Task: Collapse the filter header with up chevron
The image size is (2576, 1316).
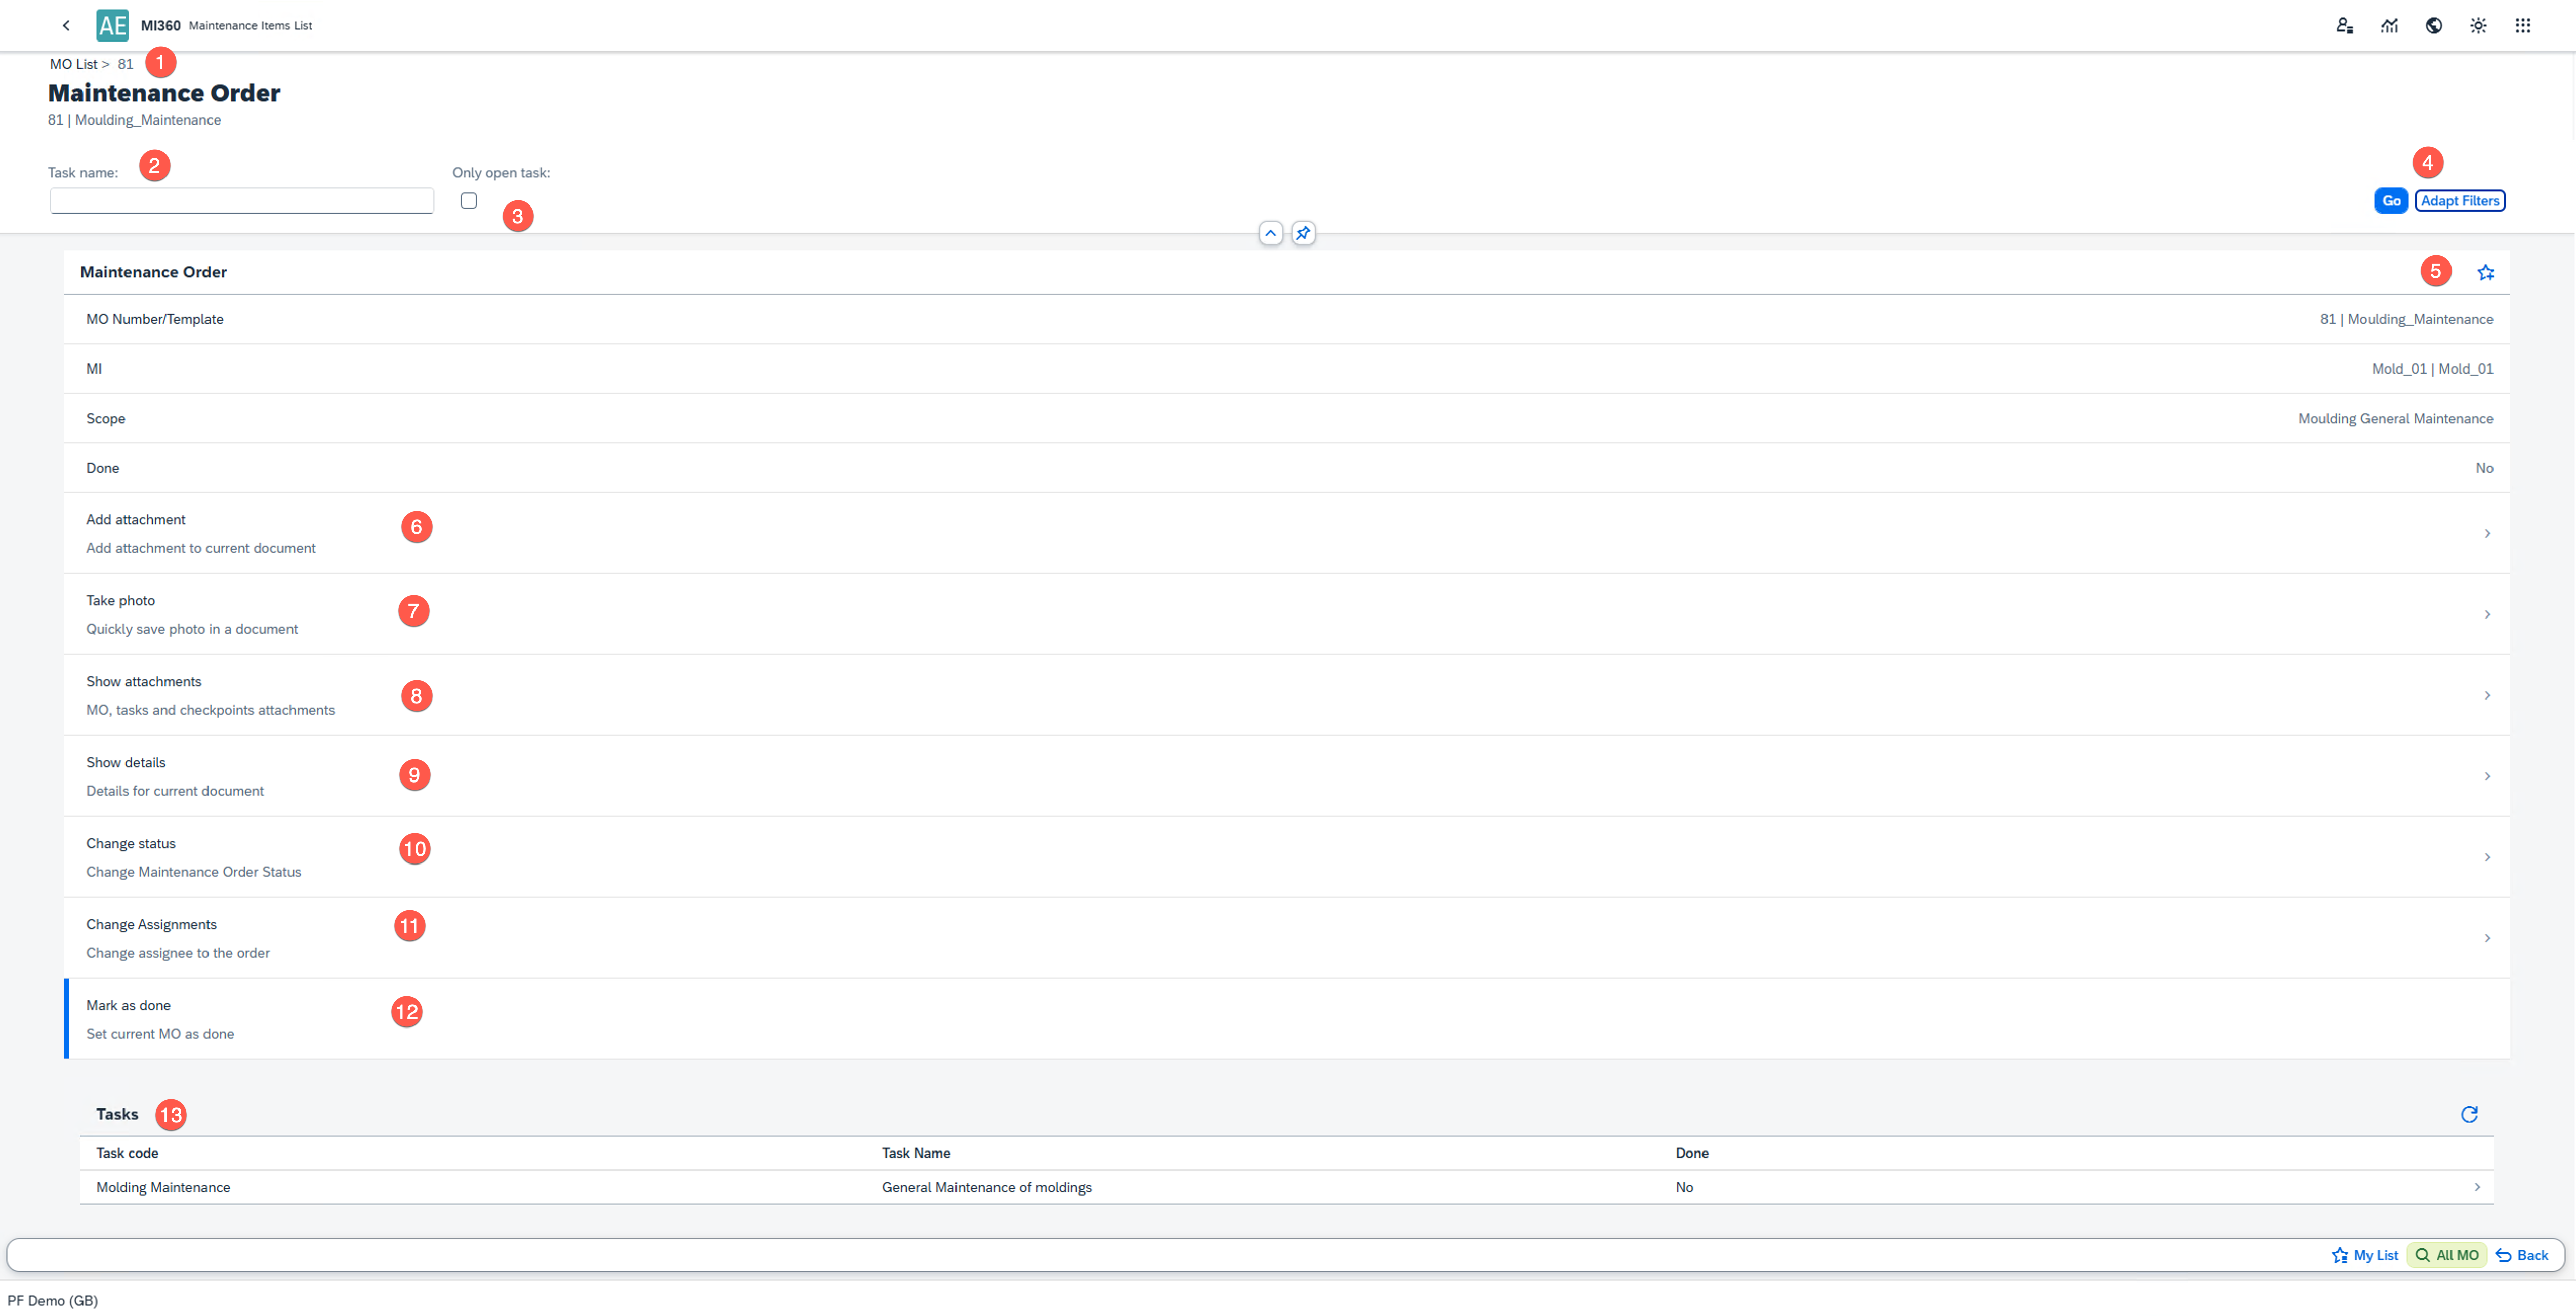Action: coord(1270,233)
